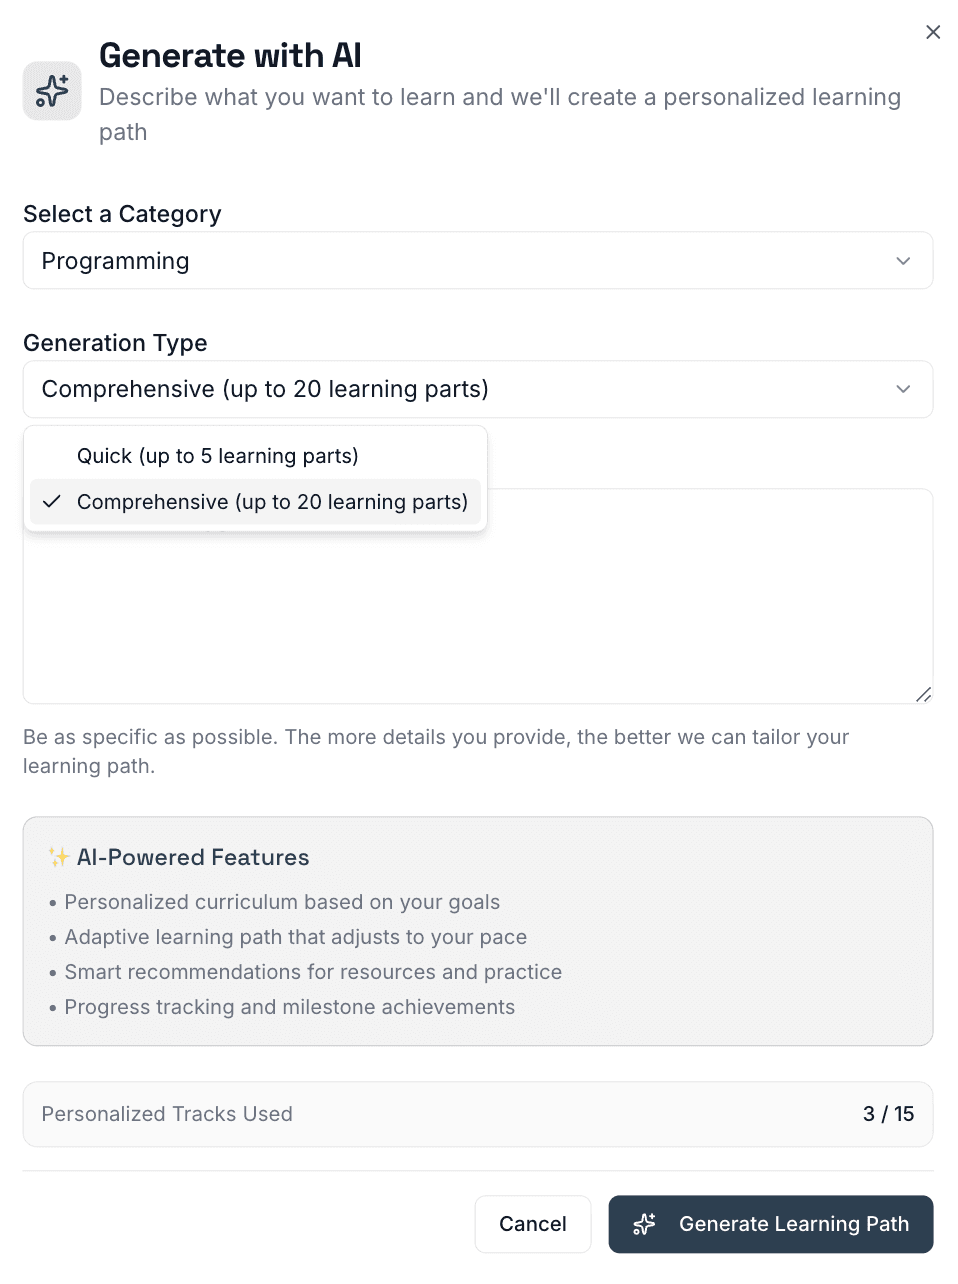Click the ✨ icon beside AI-Powered Features
Screen dimensions: 958x1284
coord(55,856)
